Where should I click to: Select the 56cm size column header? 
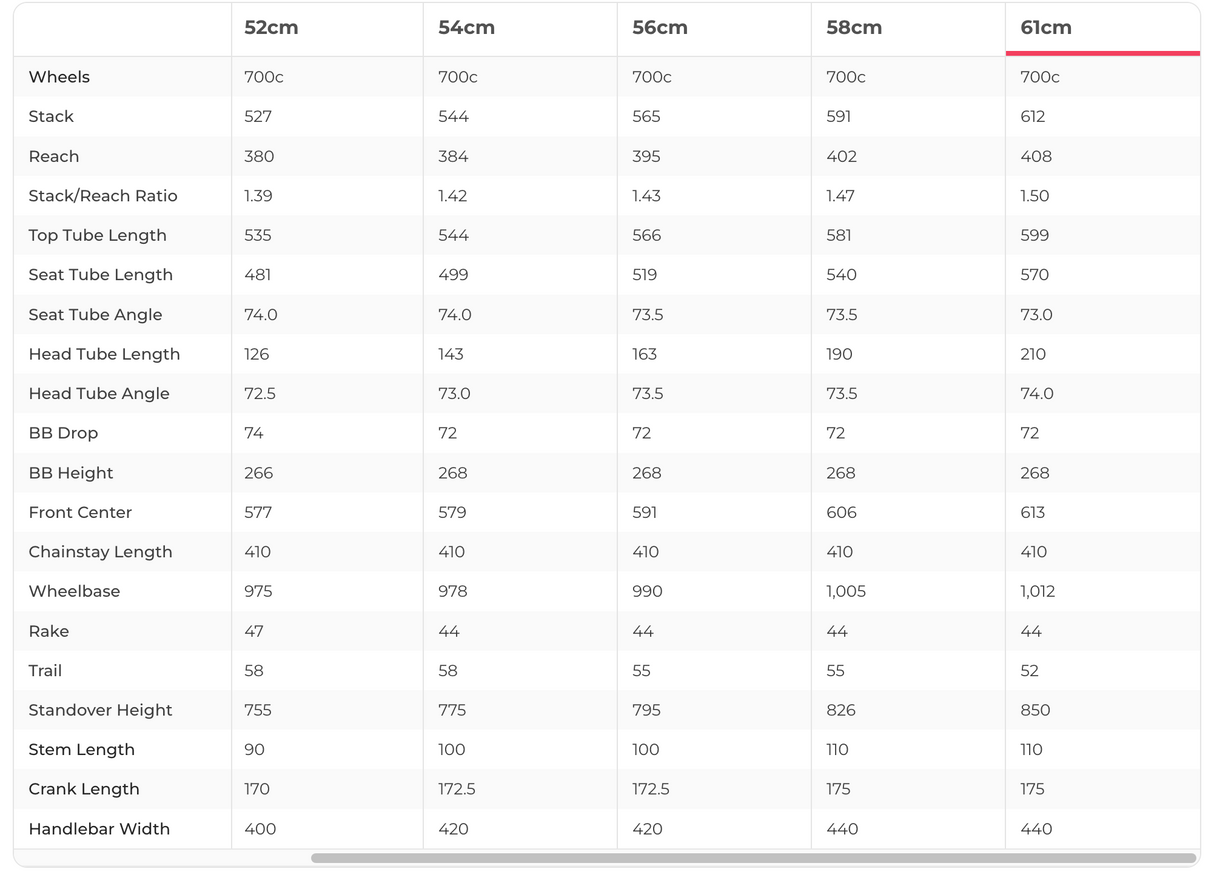coord(660,28)
